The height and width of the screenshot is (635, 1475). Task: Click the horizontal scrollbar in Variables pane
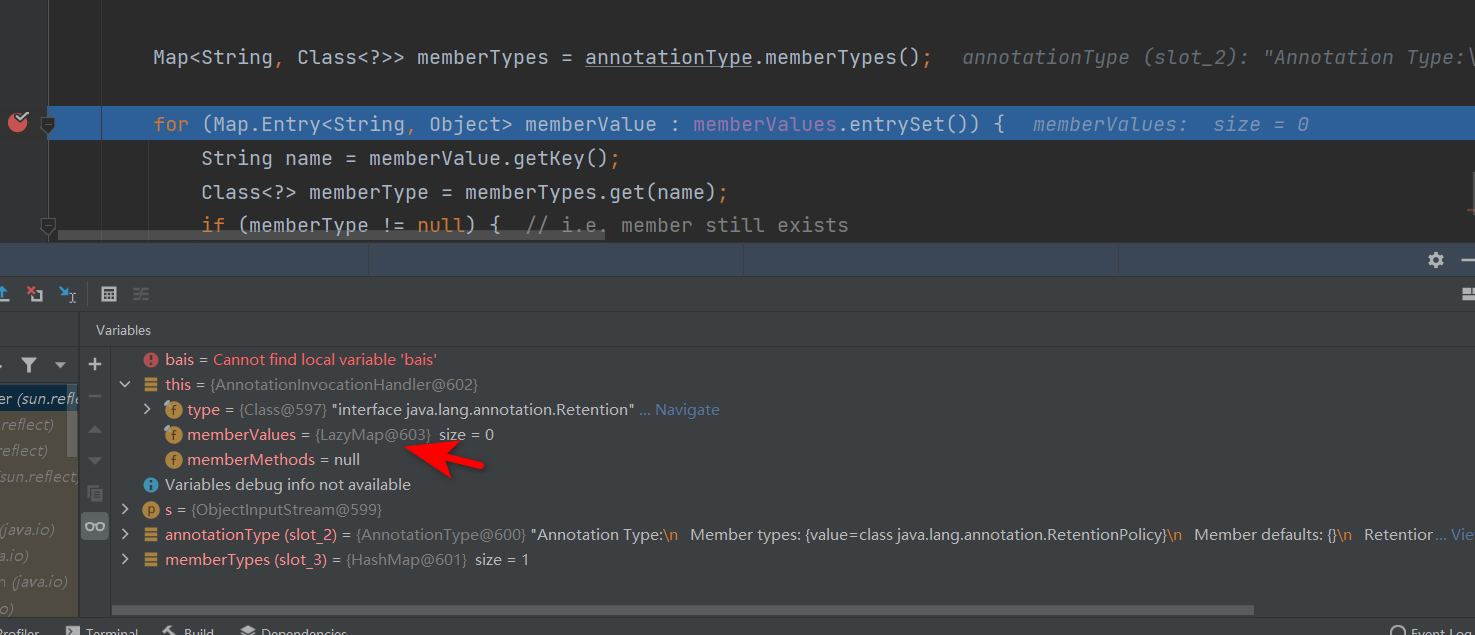click(x=680, y=610)
